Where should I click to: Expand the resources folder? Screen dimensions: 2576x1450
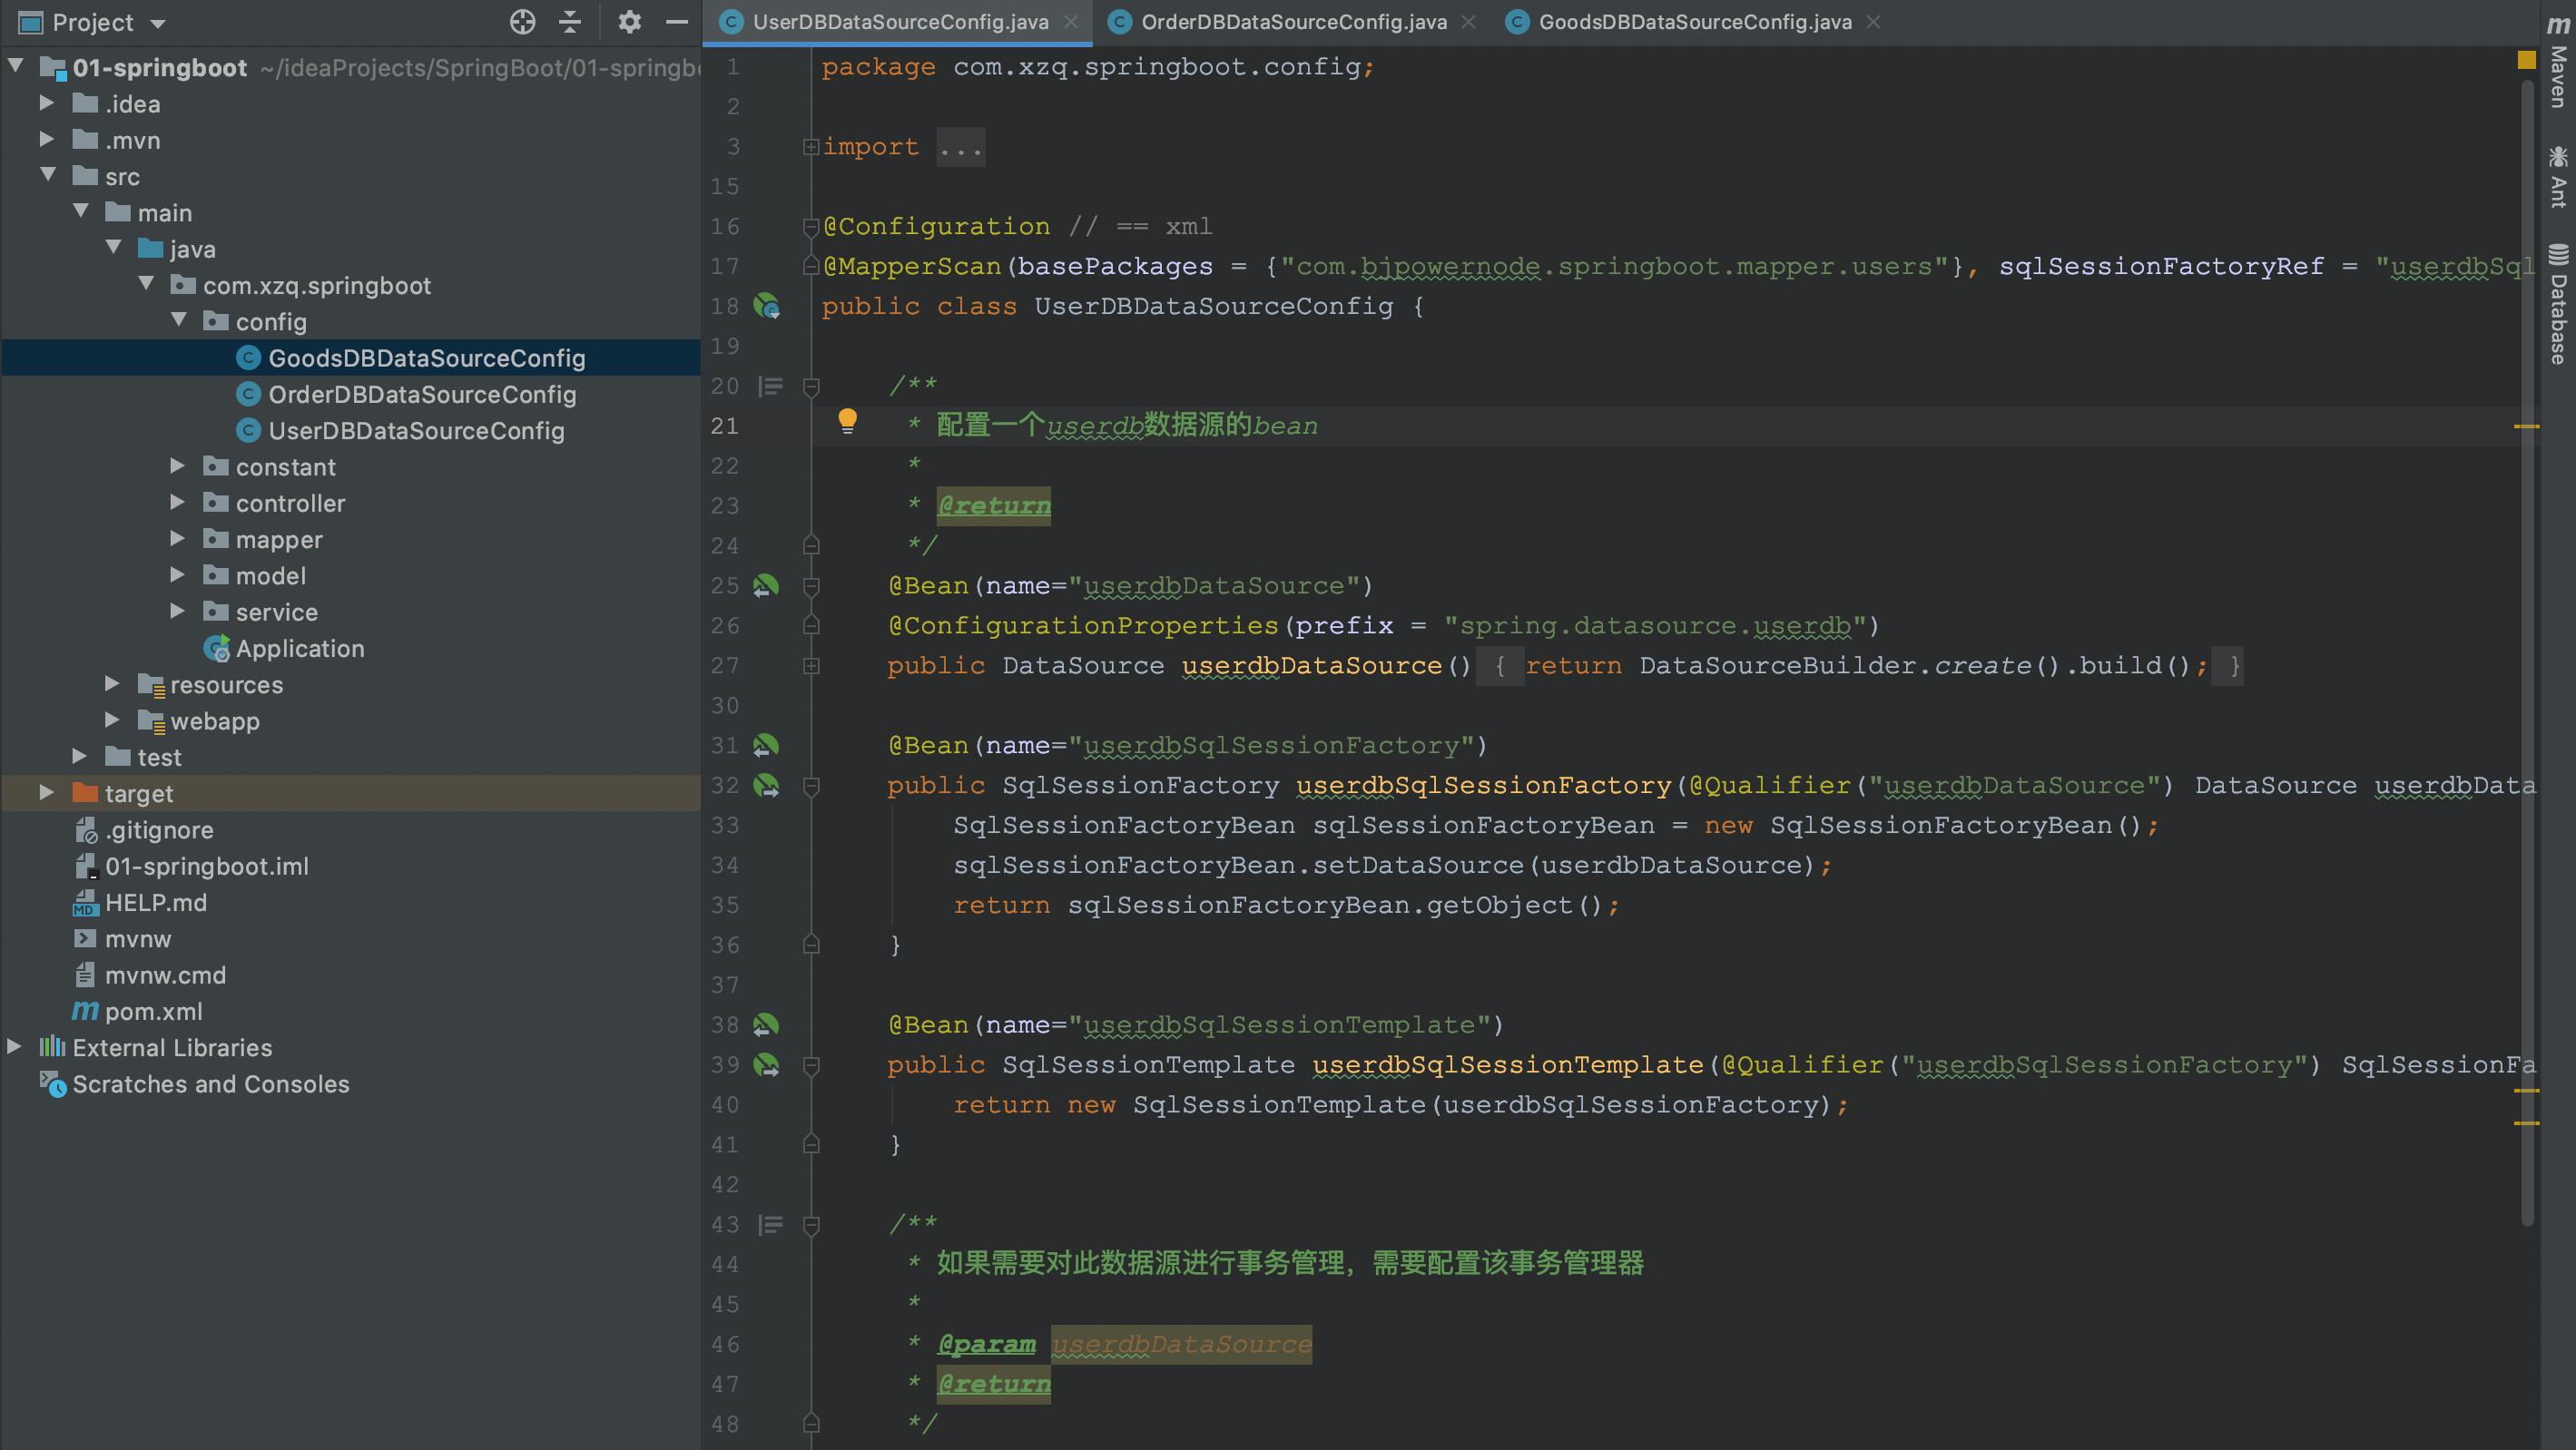(x=112, y=684)
